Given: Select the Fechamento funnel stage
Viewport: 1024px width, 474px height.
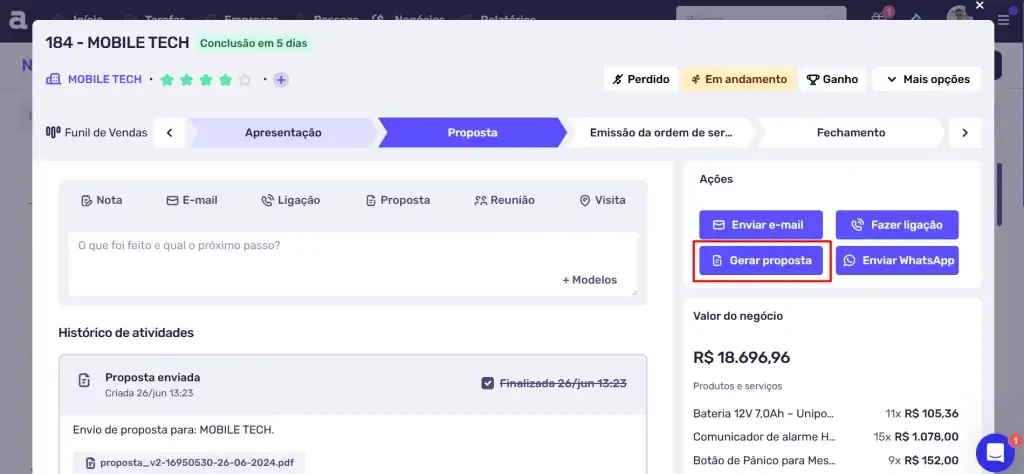Looking at the screenshot, I should 850,133.
